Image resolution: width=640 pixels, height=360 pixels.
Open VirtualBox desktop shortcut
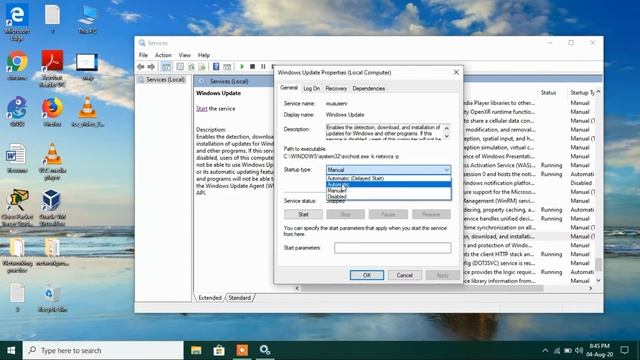(x=51, y=207)
